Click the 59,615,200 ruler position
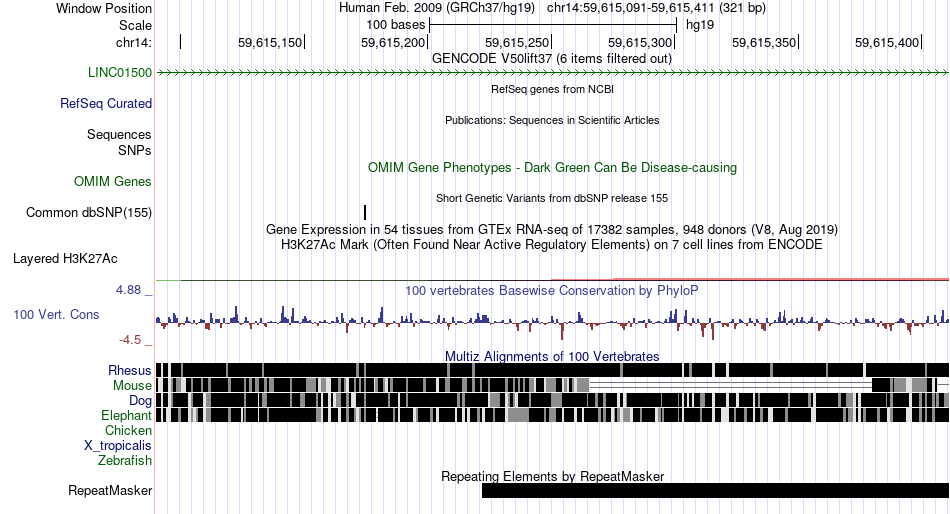 (x=393, y=42)
